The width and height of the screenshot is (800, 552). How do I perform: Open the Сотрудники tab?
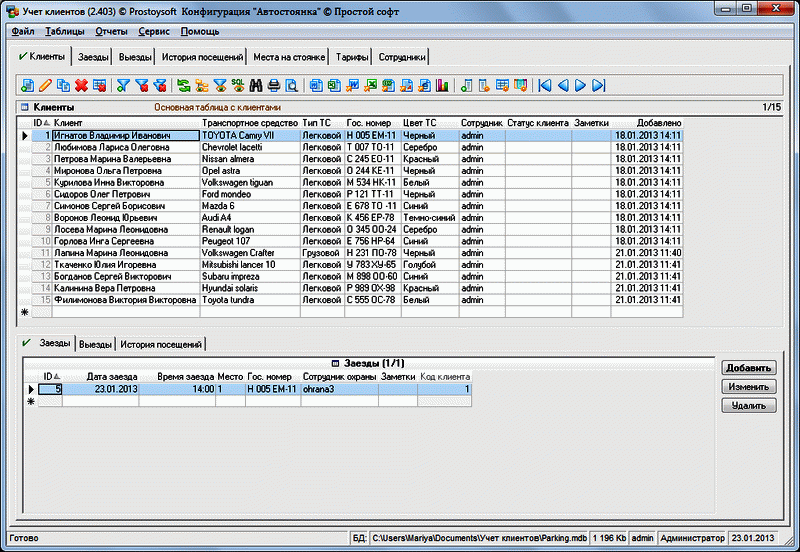click(402, 57)
